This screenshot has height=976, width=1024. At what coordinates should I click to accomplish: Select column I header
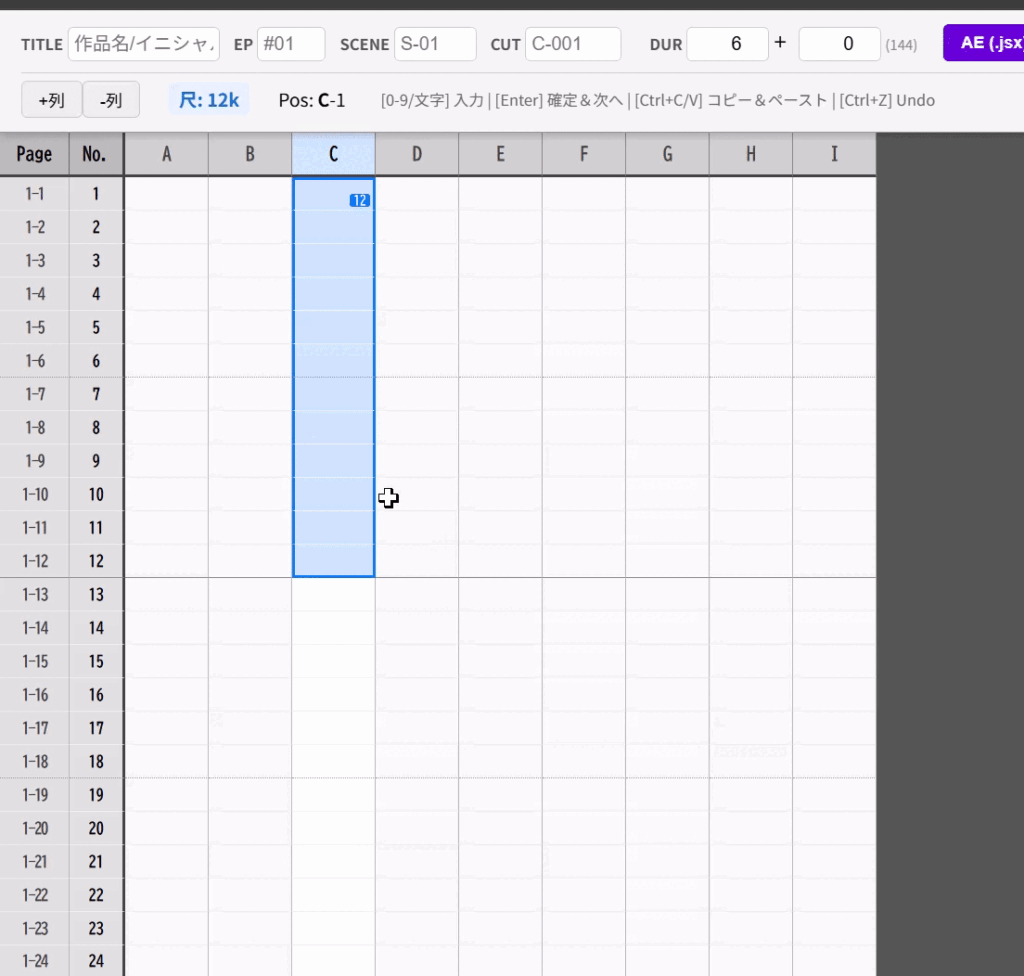pyautogui.click(x=834, y=154)
